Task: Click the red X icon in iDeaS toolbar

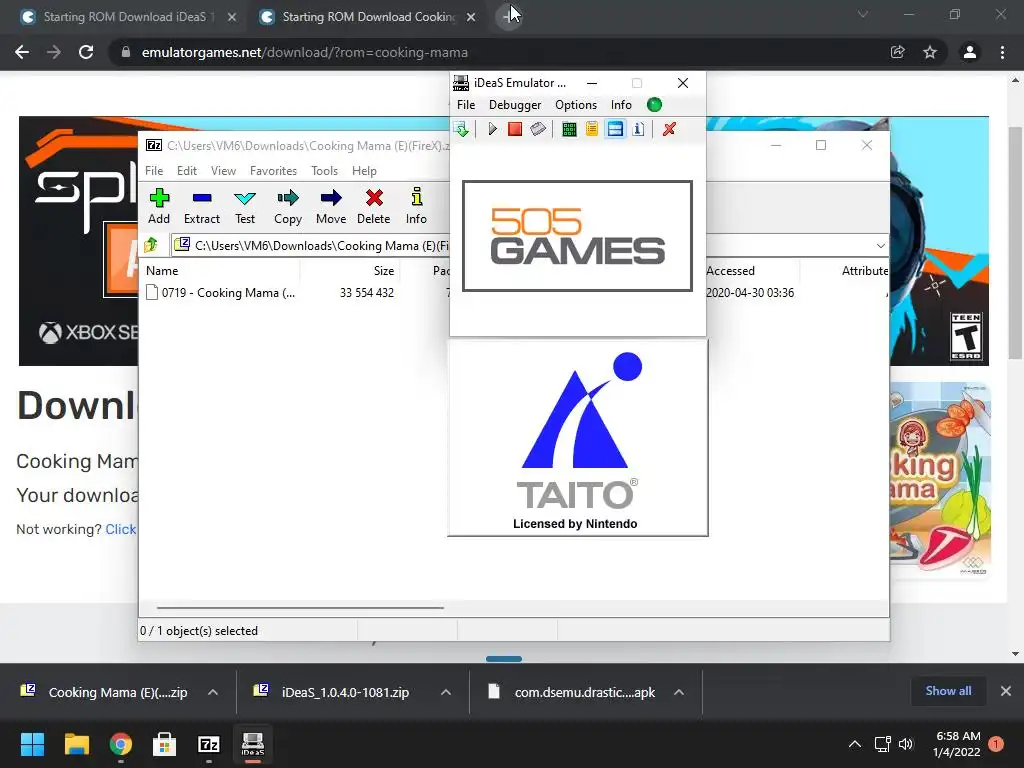Action: 669,129
